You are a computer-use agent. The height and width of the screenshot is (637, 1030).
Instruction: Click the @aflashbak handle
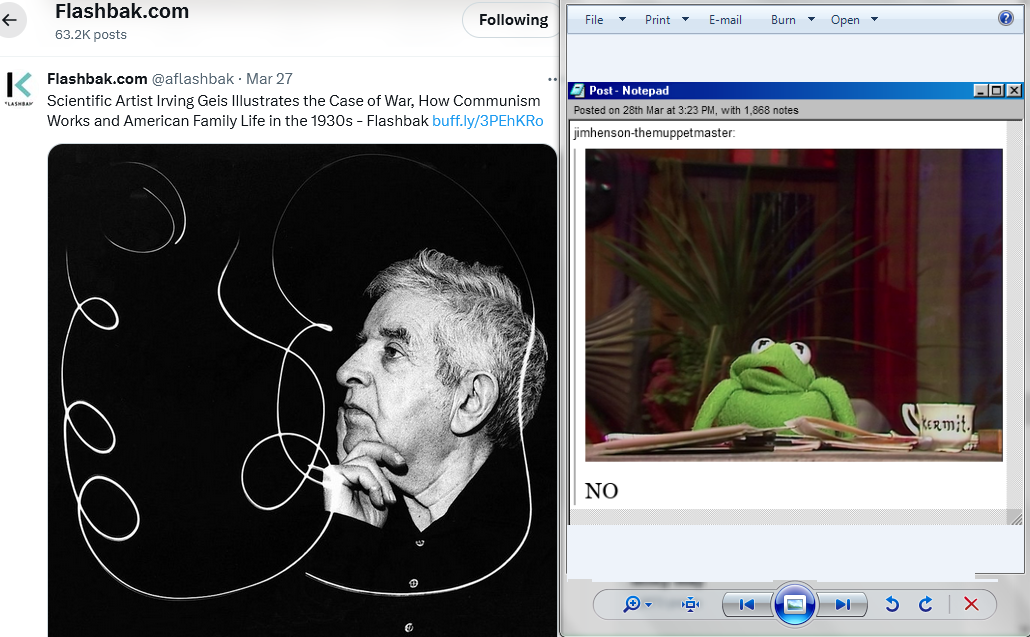[x=193, y=79]
